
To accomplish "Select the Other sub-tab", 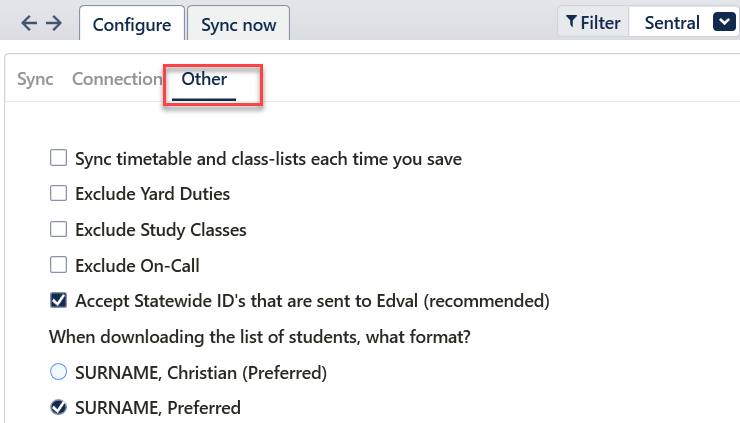I will point(204,79).
